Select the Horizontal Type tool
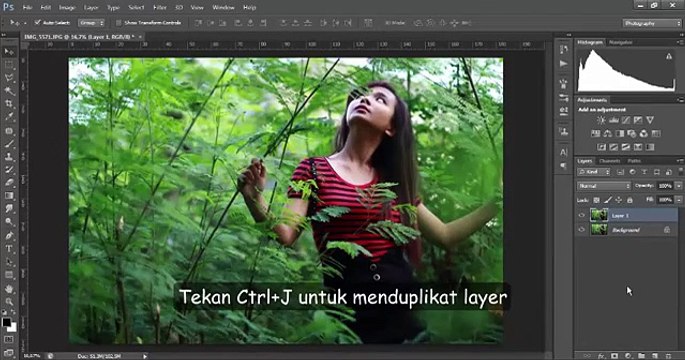 pyautogui.click(x=9, y=249)
